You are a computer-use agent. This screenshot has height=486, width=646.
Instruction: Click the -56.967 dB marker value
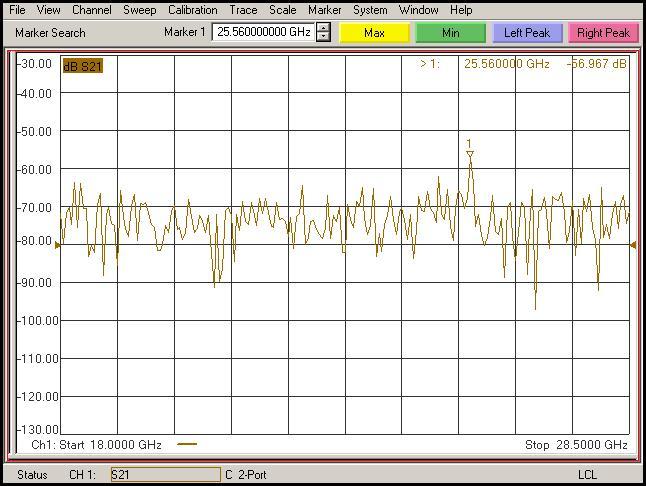pos(597,64)
